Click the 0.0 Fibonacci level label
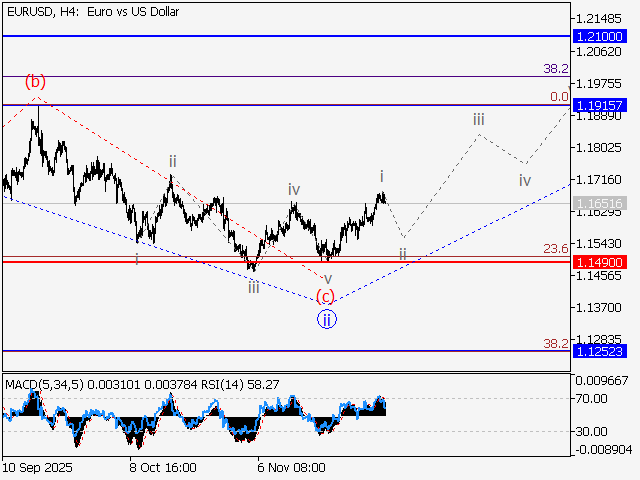This screenshot has height=480, width=640. (x=559, y=97)
